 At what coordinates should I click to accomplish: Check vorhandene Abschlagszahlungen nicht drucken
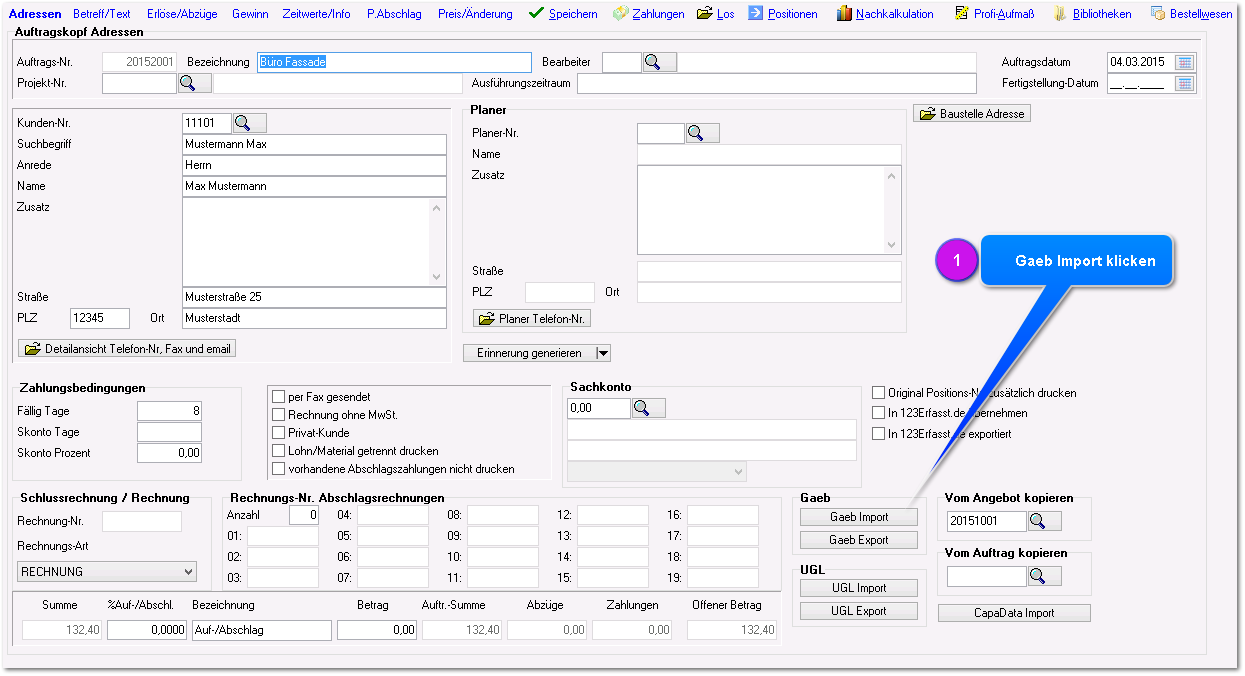pos(279,469)
